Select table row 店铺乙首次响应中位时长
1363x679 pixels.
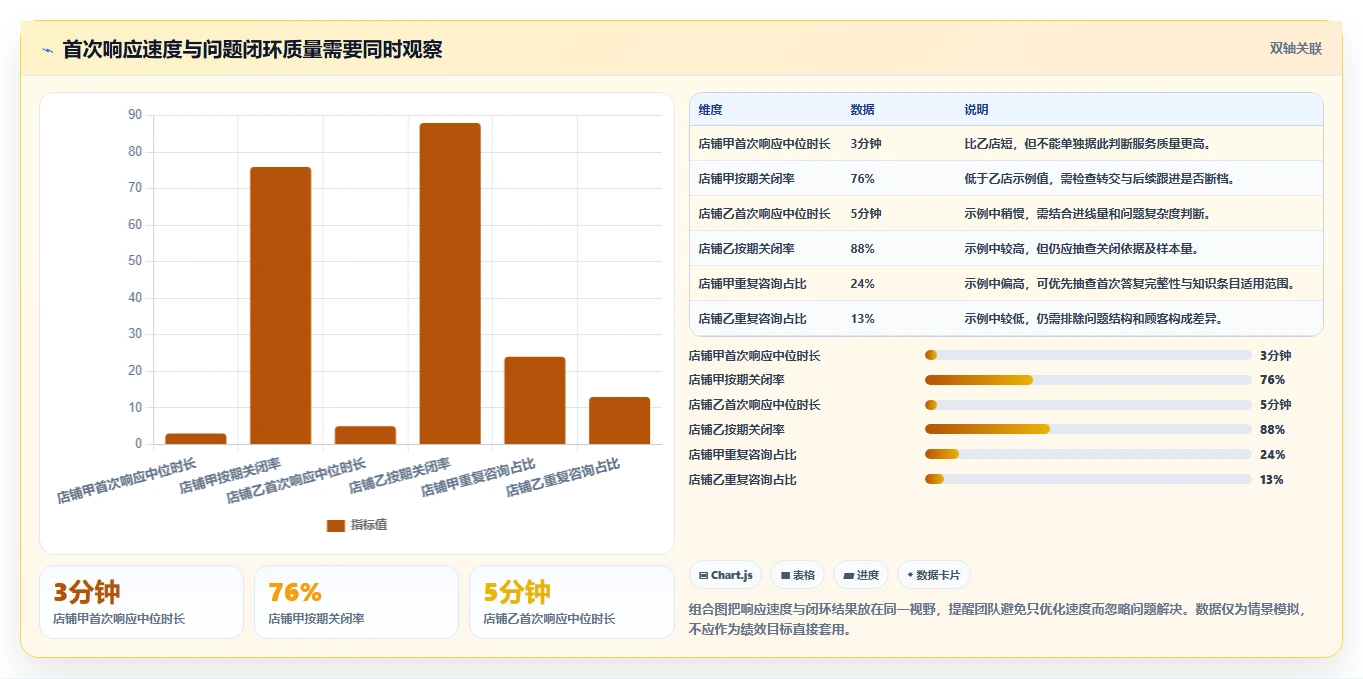[1006, 213]
